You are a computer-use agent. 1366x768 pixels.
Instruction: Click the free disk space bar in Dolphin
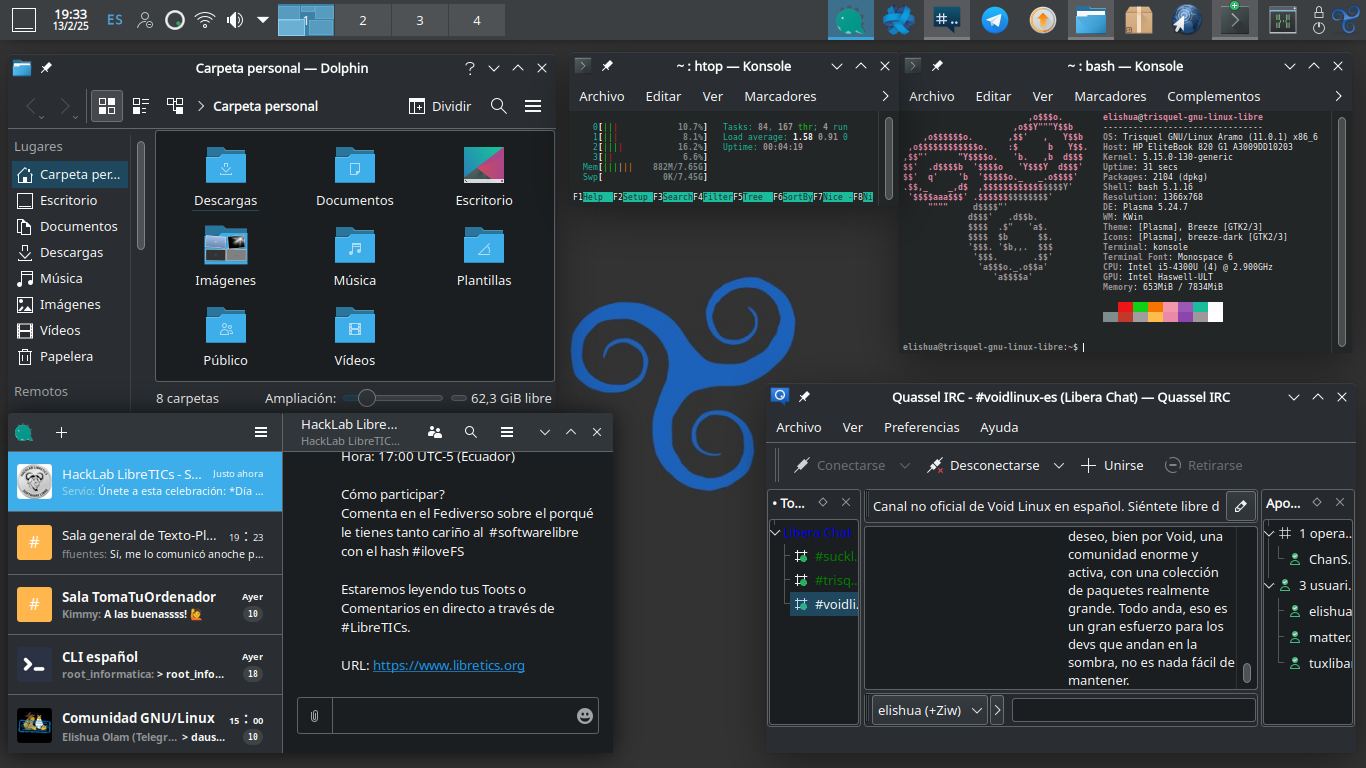tap(460, 398)
